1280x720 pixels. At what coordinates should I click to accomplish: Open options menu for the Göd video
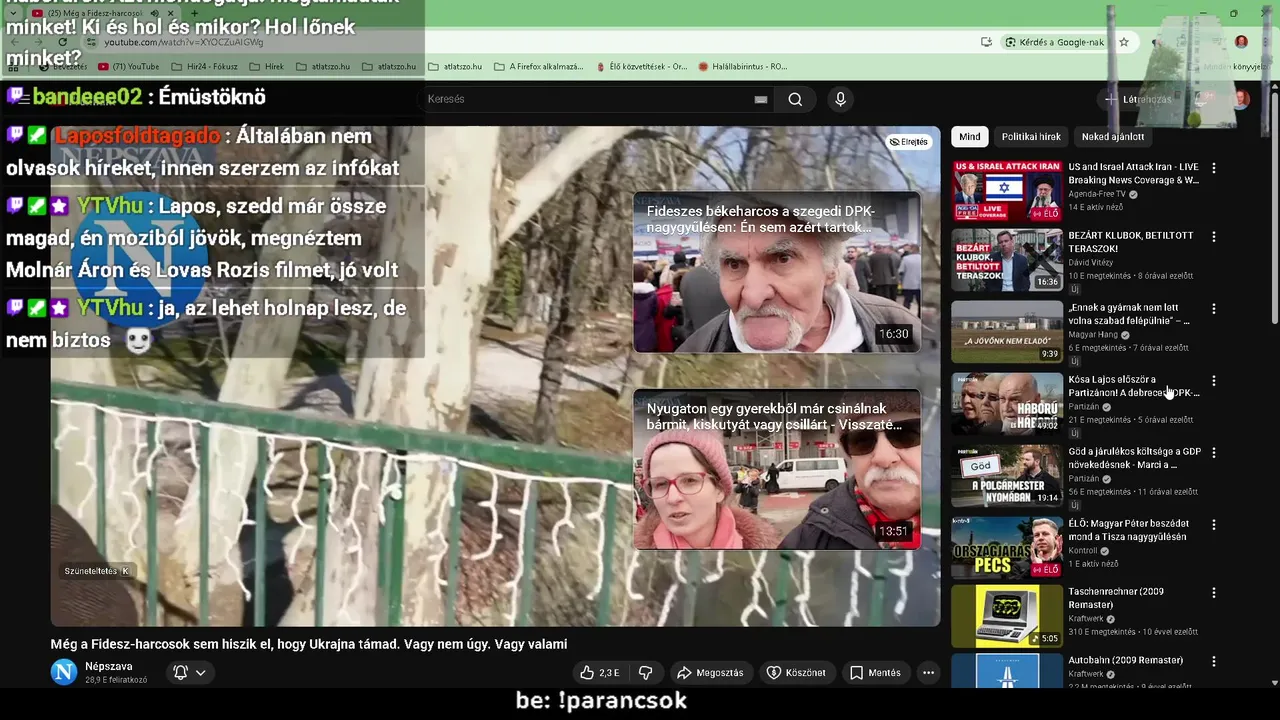click(x=1214, y=453)
